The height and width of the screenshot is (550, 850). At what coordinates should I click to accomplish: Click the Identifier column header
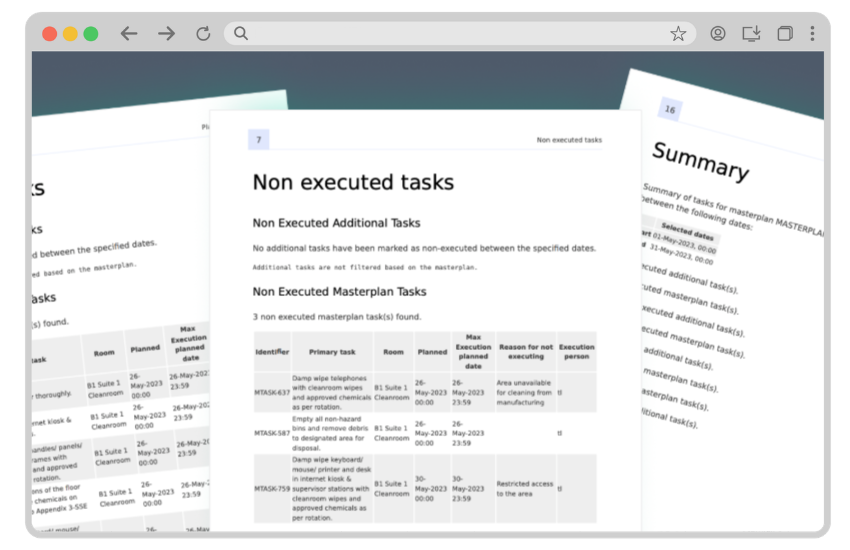tap(272, 352)
